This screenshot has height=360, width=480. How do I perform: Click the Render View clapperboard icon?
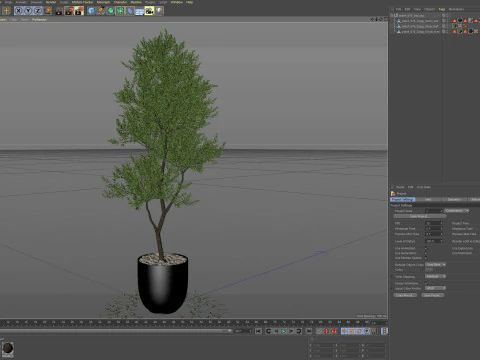59,11
